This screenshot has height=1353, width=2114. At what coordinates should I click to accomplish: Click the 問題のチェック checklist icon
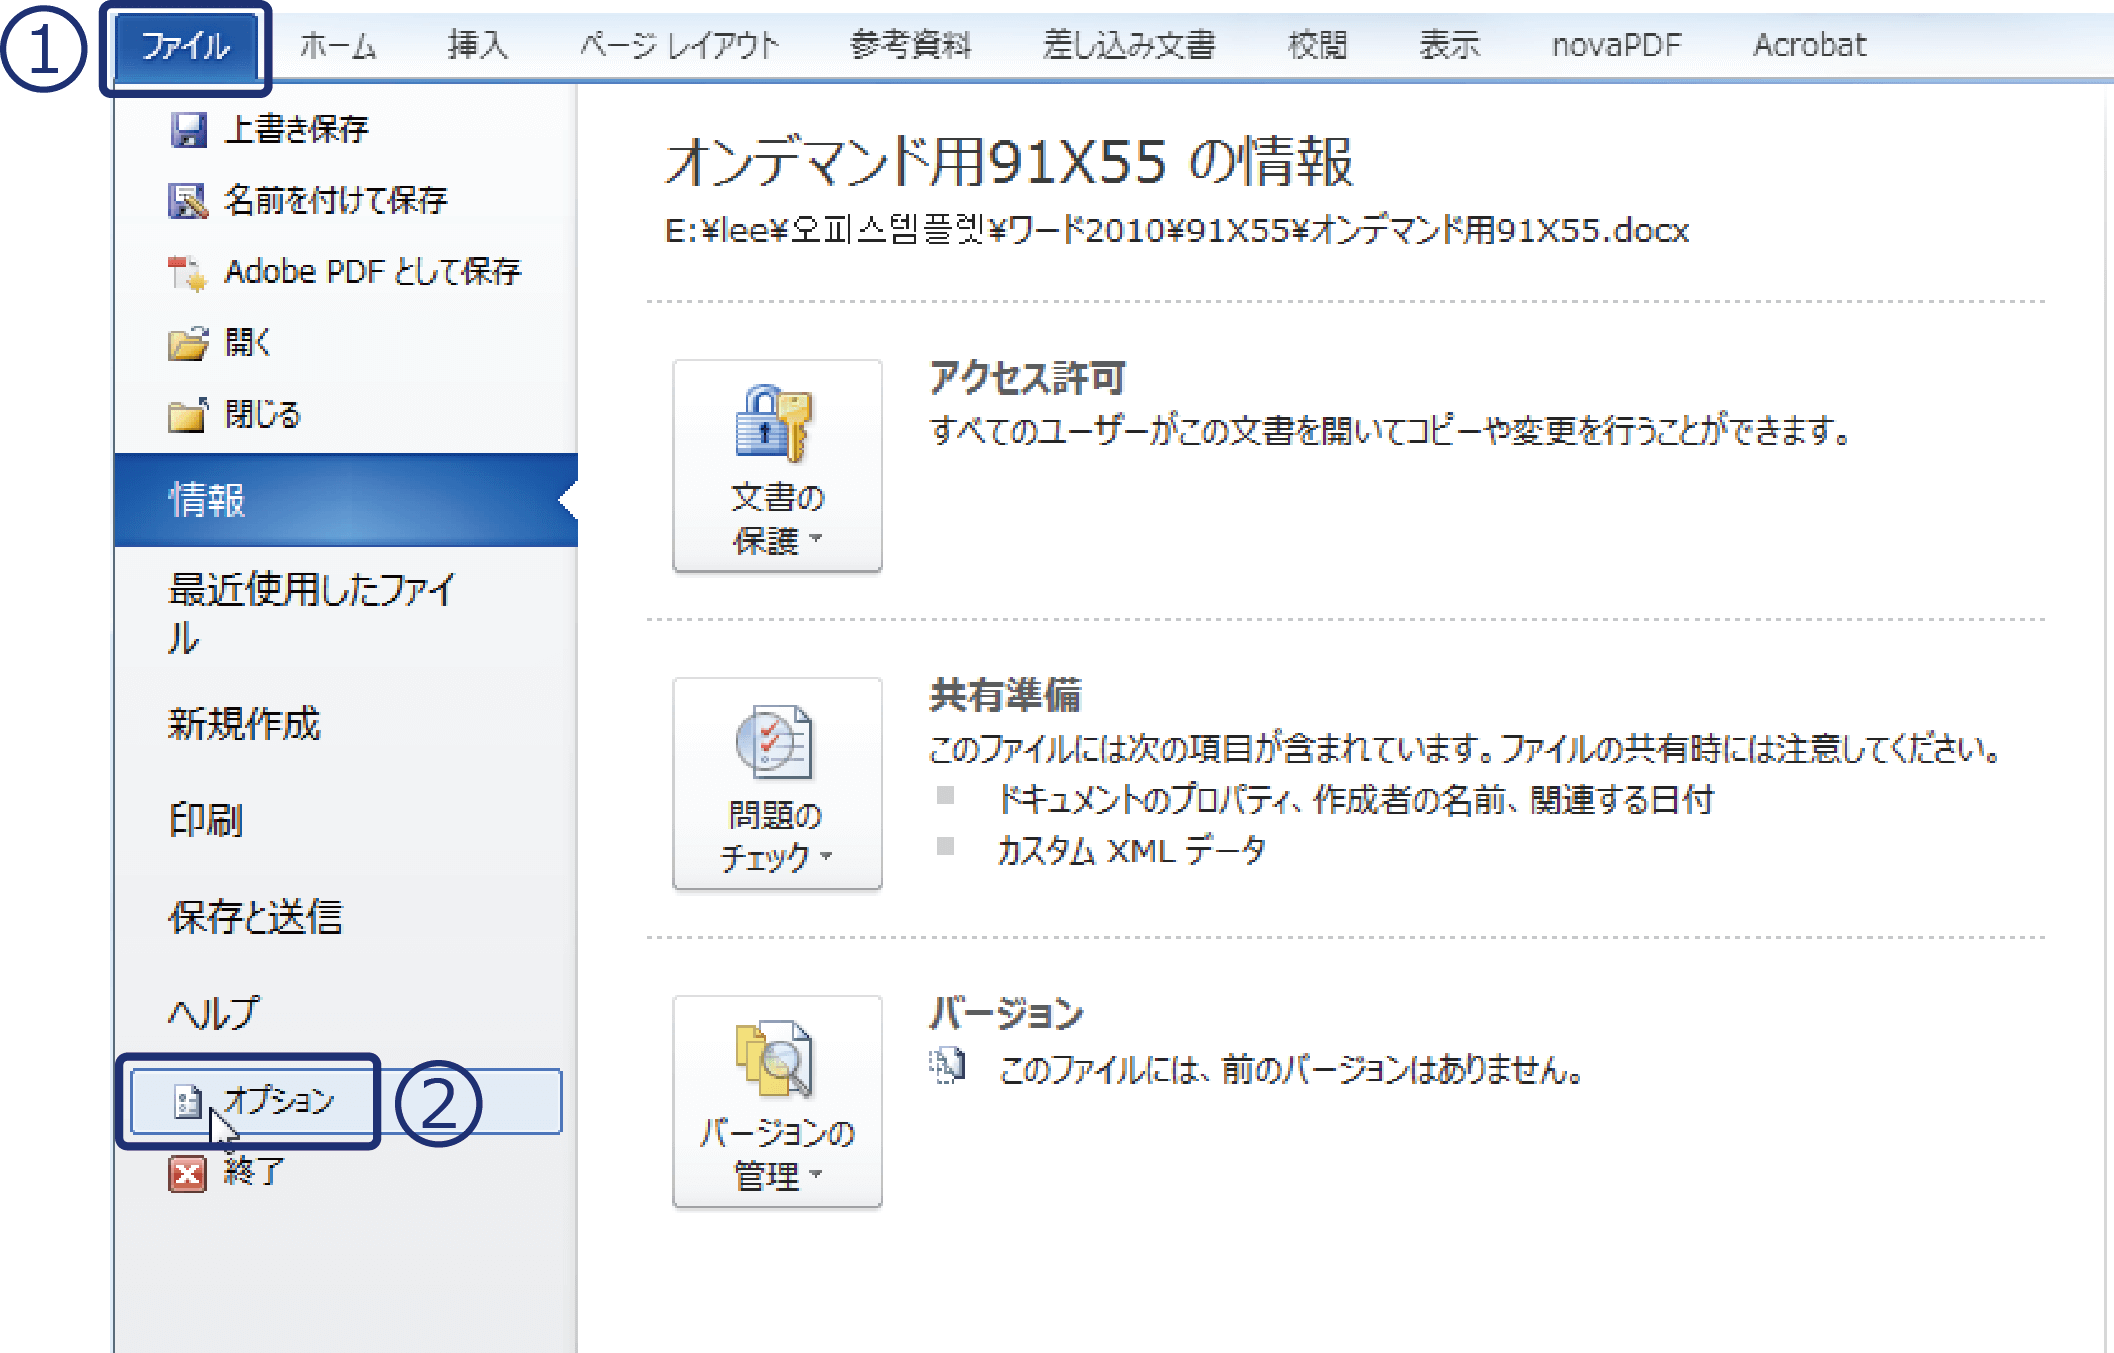pyautogui.click(x=775, y=742)
